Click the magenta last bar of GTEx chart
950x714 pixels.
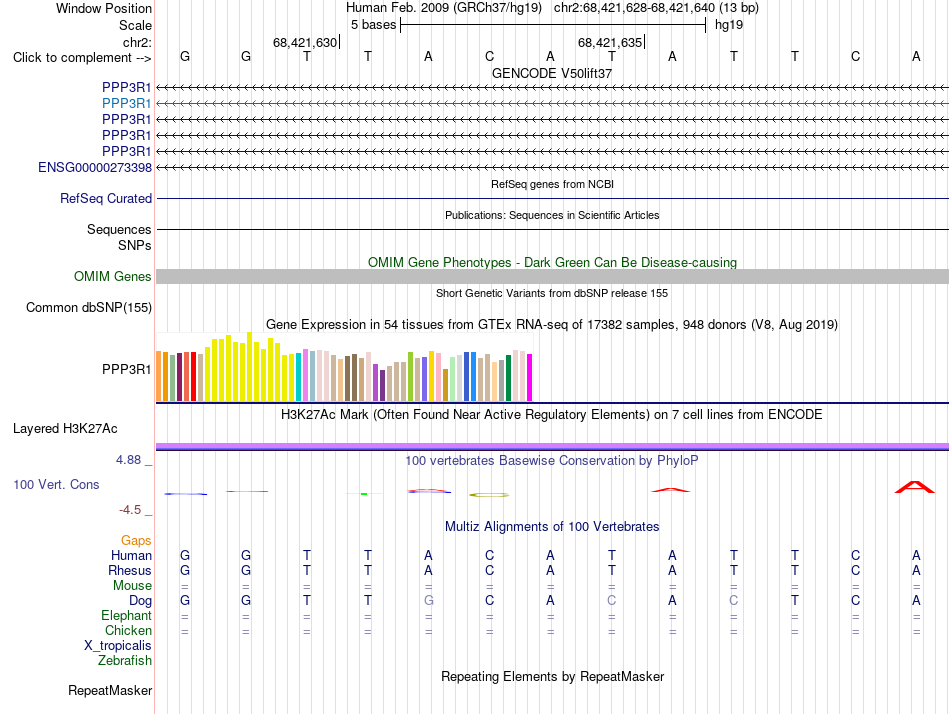(x=530, y=378)
